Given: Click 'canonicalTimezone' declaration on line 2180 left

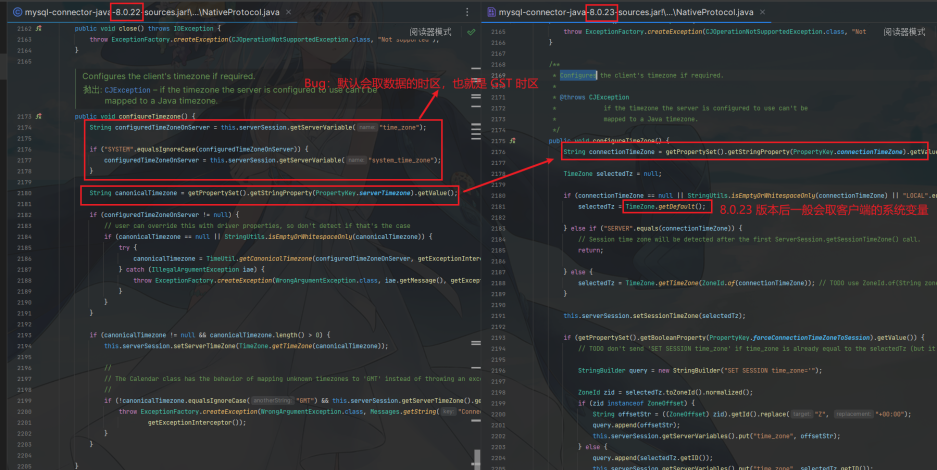Looking at the screenshot, I should tap(146, 193).
